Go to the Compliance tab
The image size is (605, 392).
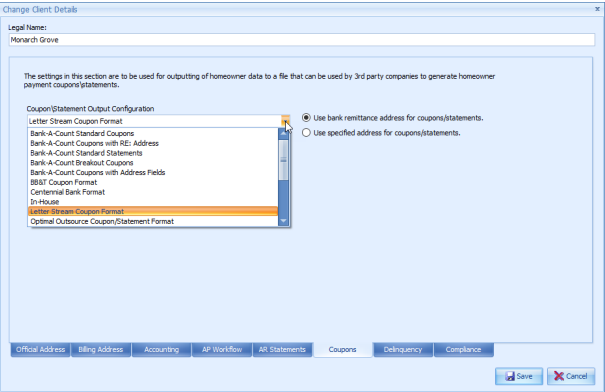tap(463, 350)
